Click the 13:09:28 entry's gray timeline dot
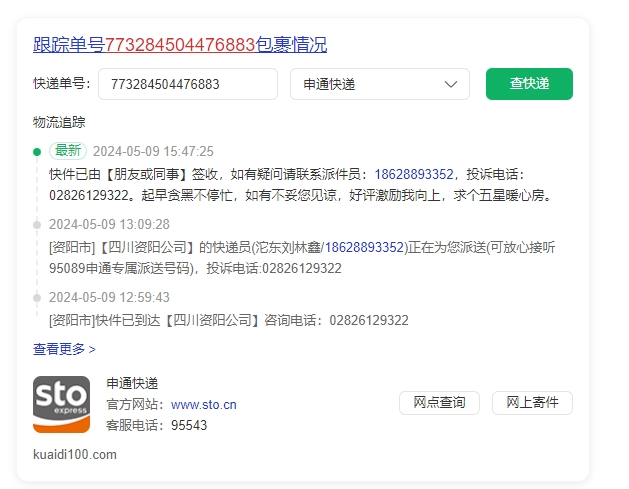 coord(37,225)
